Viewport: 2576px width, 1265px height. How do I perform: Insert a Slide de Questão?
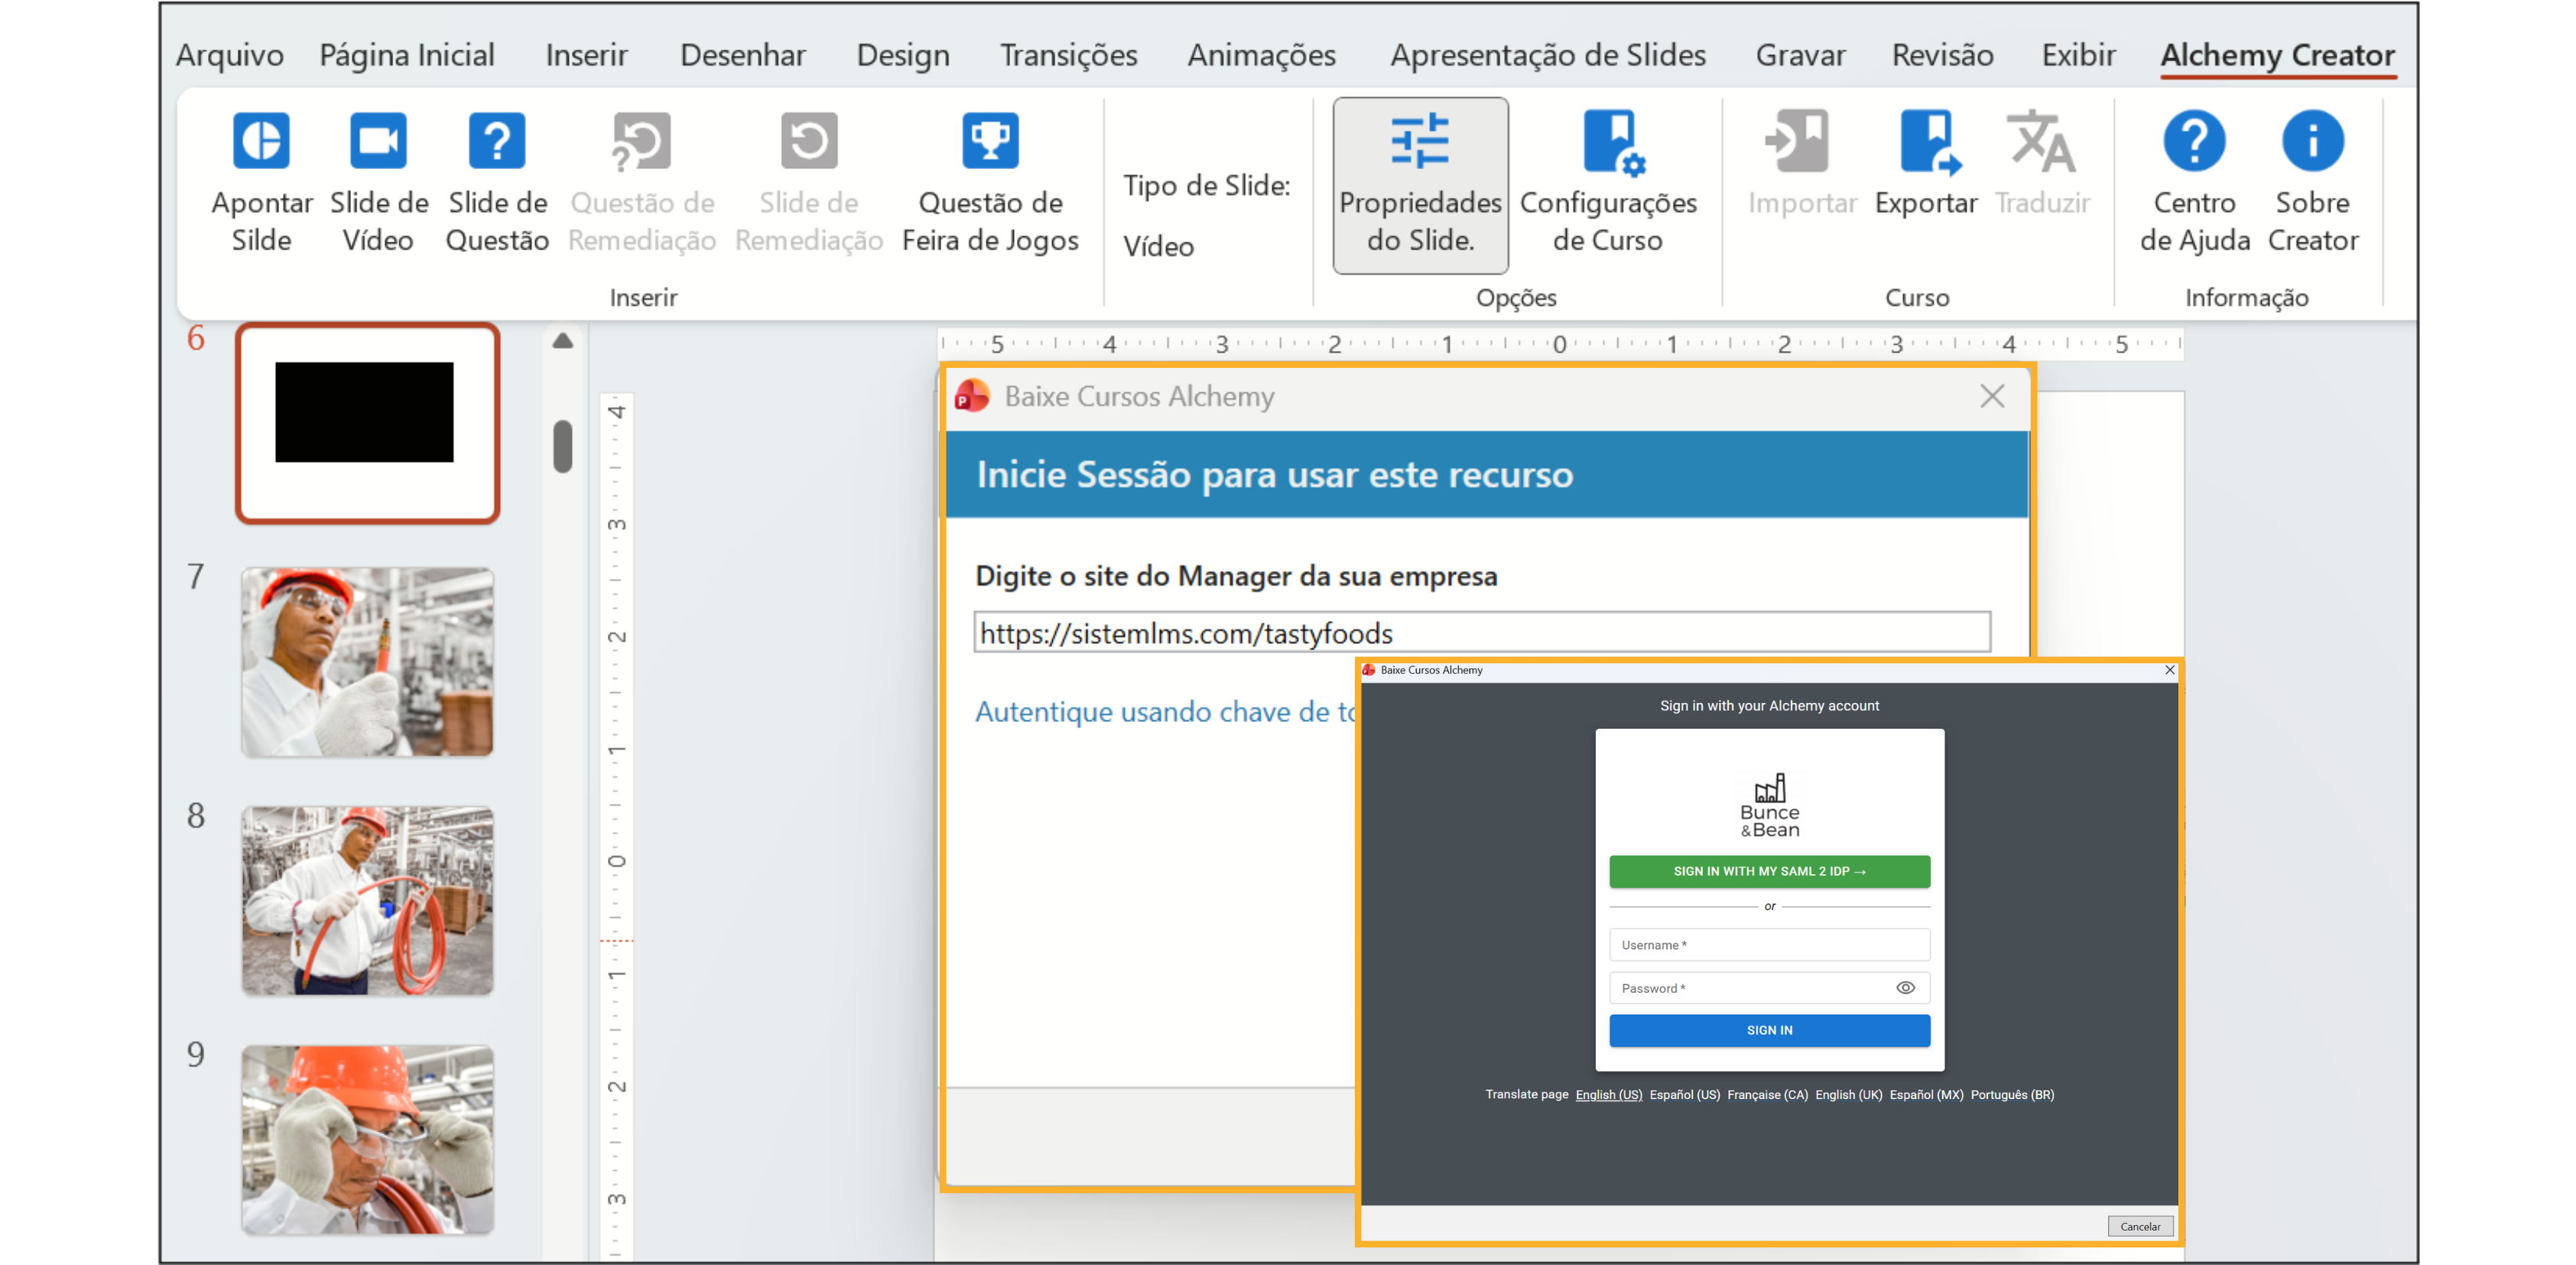click(x=496, y=142)
